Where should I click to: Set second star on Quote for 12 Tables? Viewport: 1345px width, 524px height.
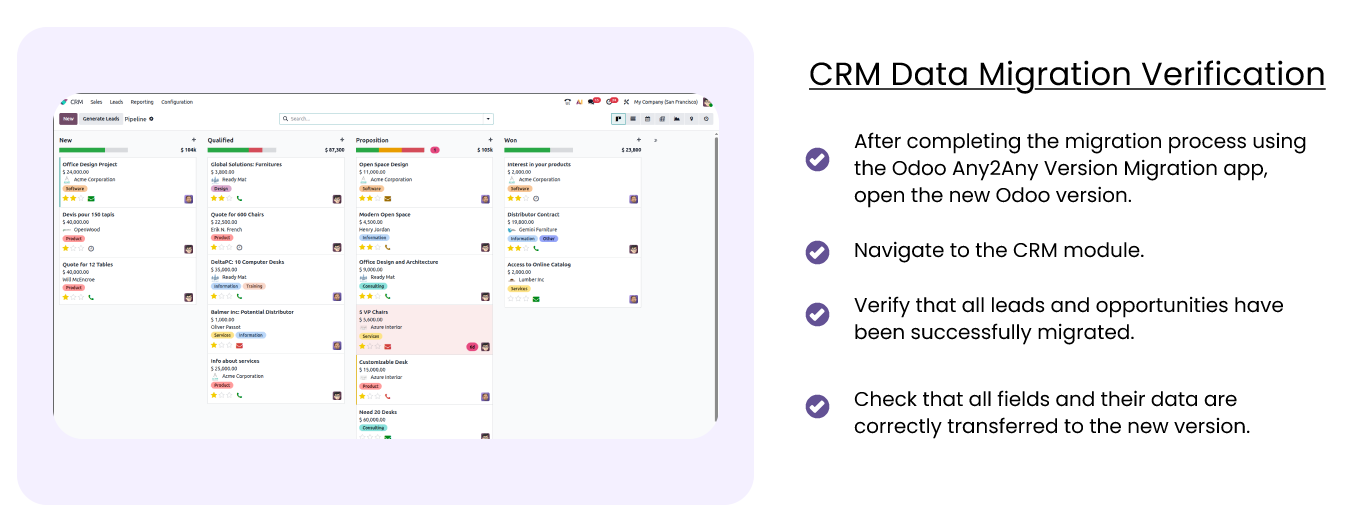[73, 297]
